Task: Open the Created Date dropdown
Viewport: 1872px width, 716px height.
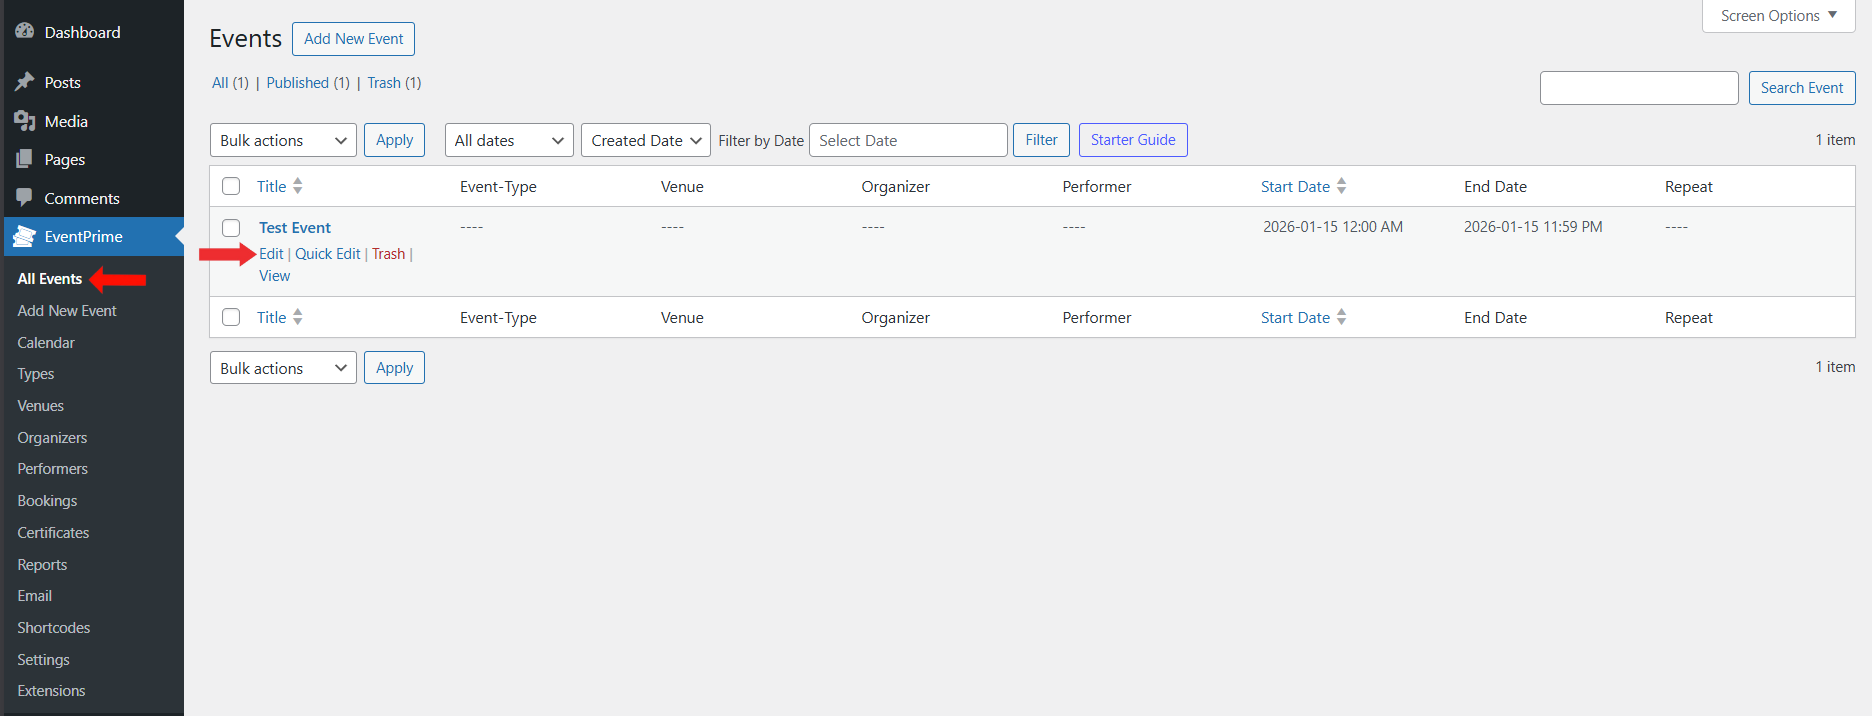Action: [645, 140]
